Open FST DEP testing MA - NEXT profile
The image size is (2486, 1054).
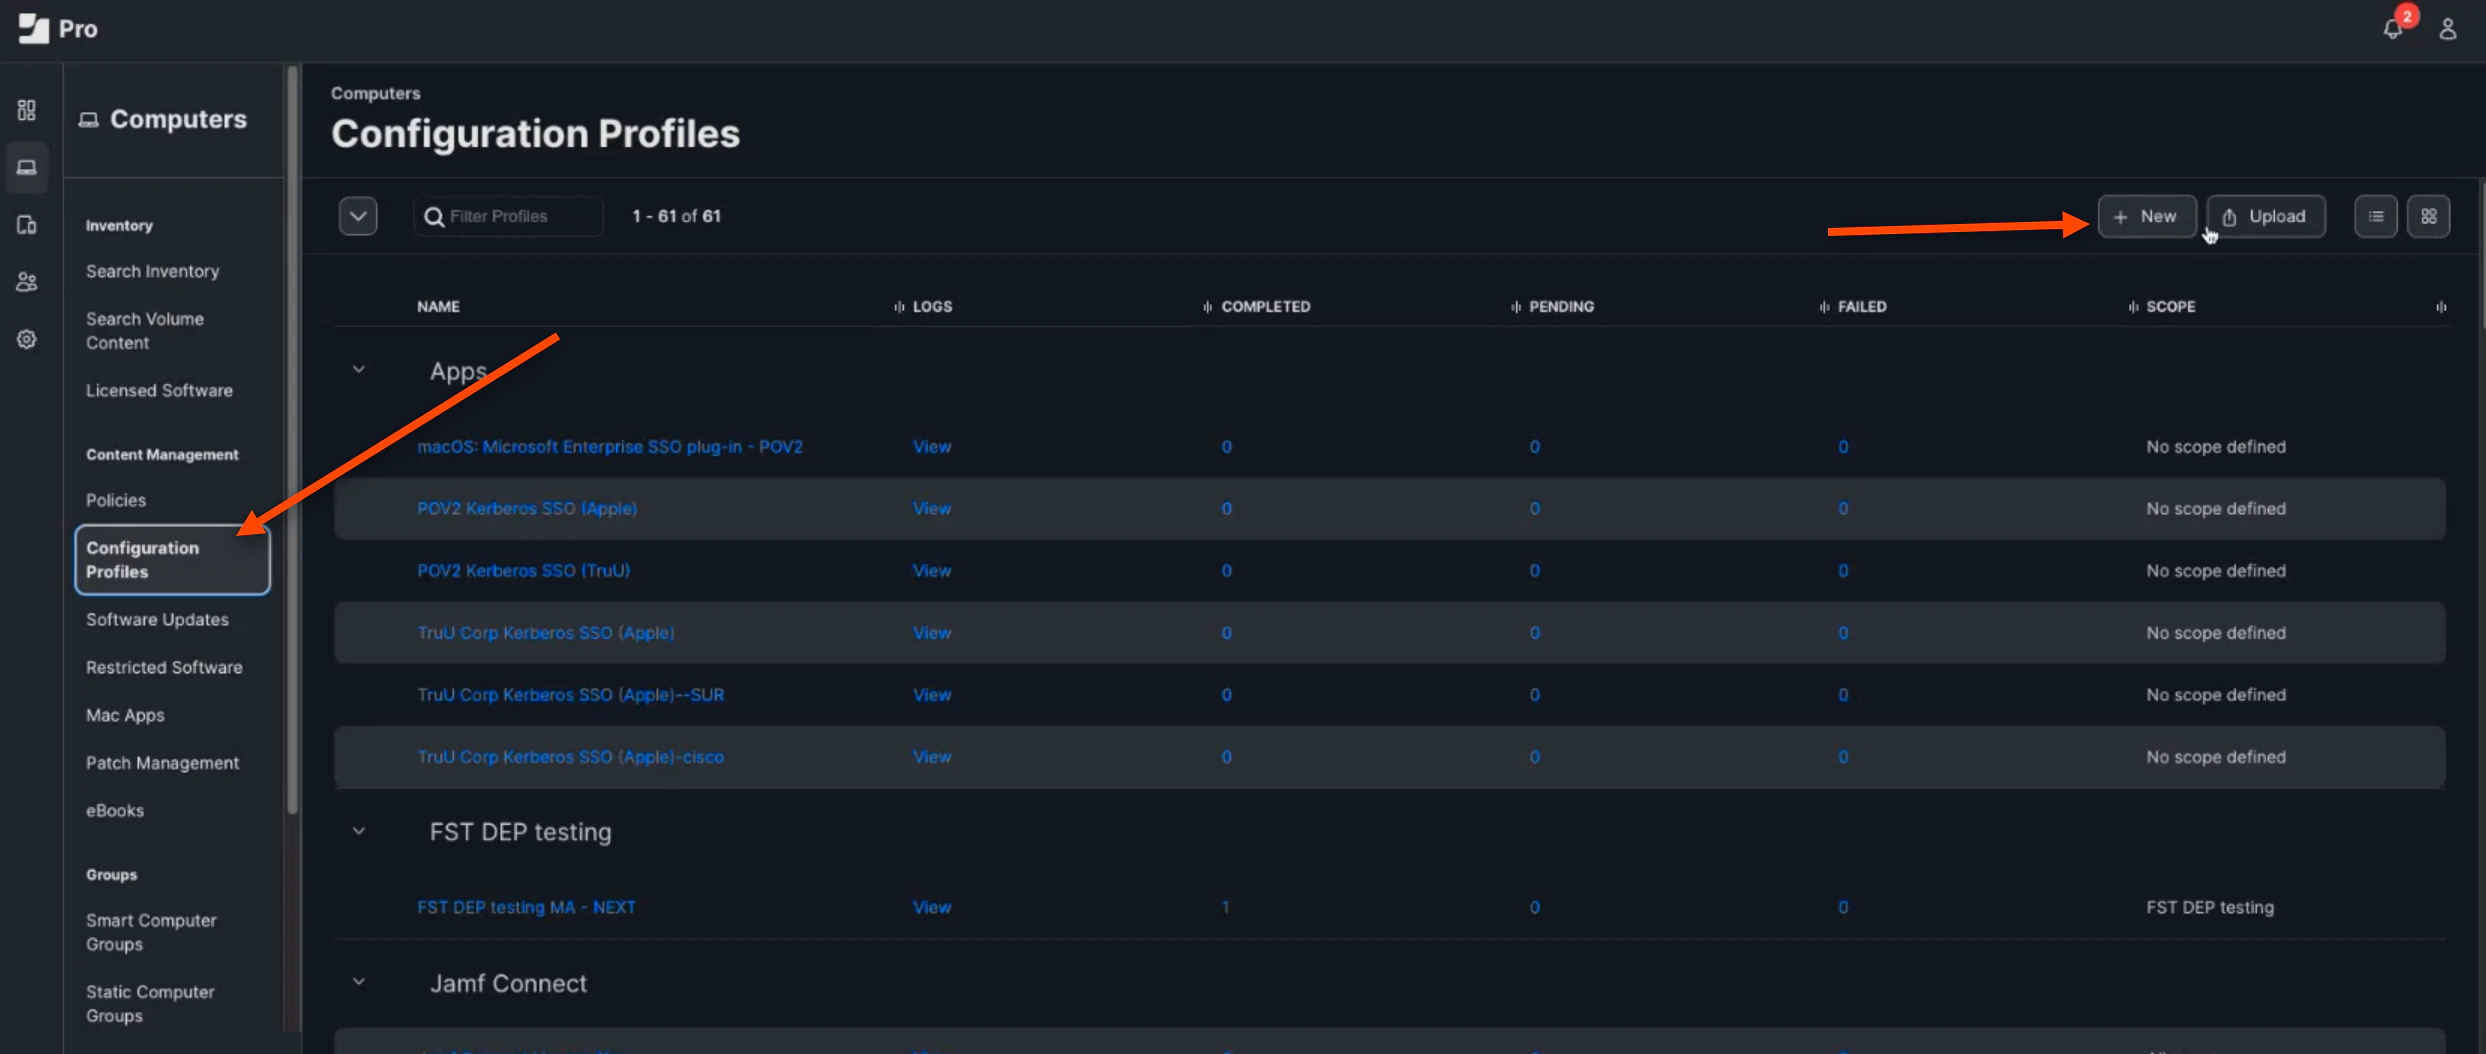[x=526, y=907]
